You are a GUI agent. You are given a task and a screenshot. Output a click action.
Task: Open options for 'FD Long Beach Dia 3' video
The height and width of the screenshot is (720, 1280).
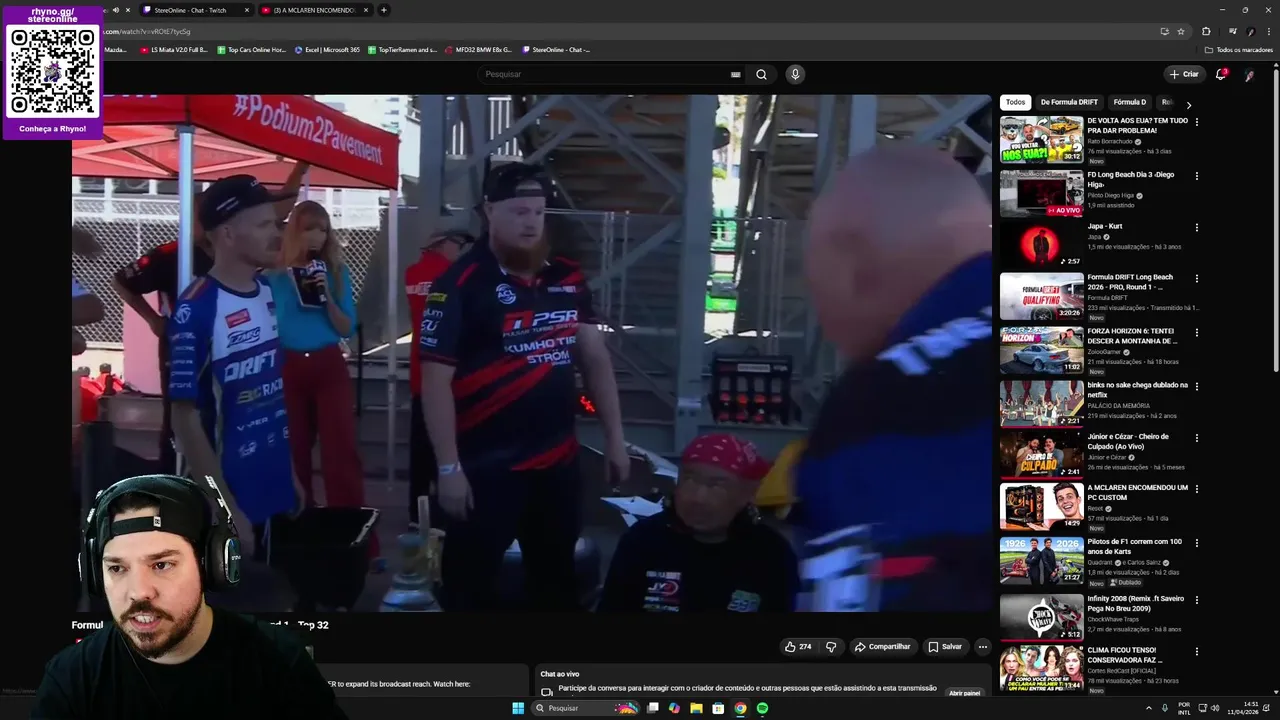pos(1196,176)
